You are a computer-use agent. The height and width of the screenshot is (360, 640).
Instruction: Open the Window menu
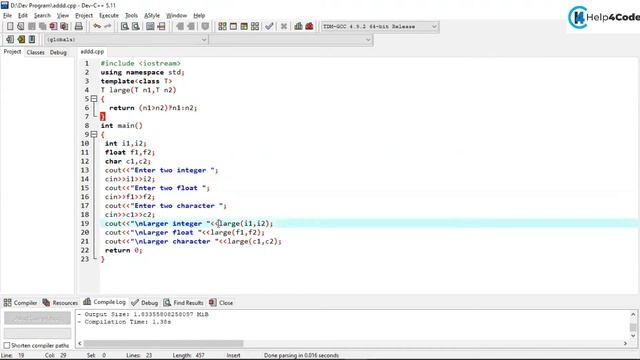[176, 16]
